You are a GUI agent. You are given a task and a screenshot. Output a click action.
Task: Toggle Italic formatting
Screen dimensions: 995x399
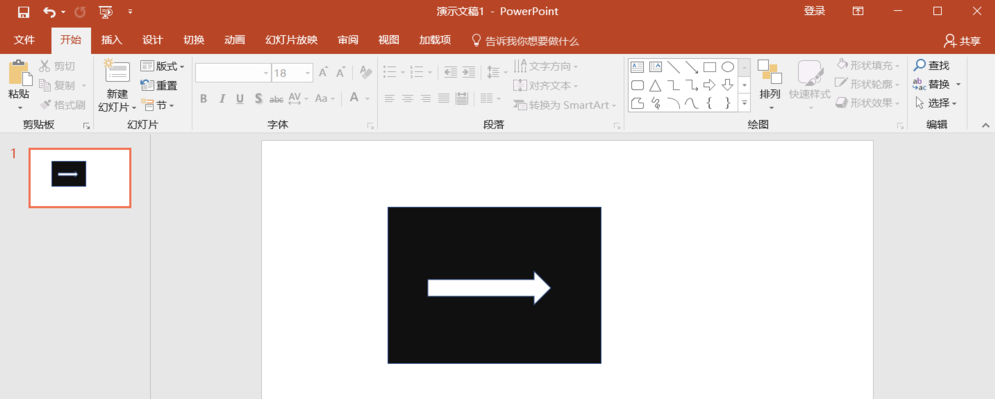222,98
